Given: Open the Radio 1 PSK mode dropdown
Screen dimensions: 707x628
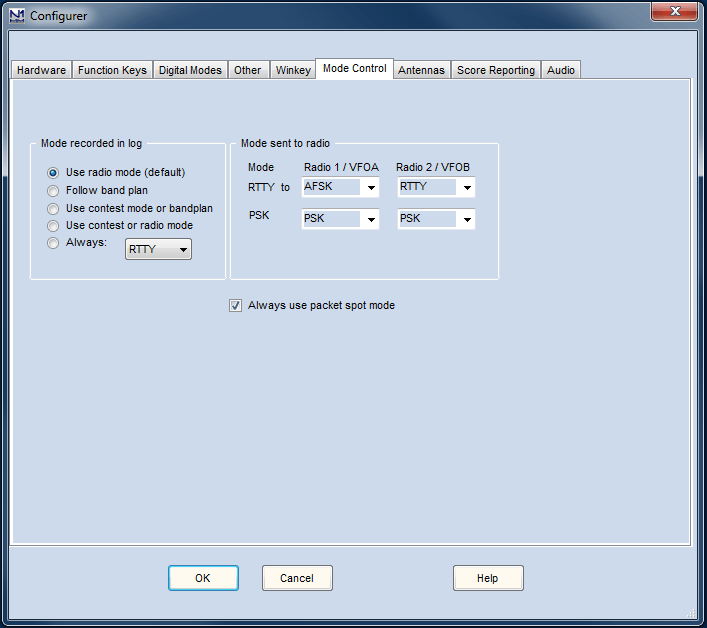Looking at the screenshot, I should (x=340, y=219).
